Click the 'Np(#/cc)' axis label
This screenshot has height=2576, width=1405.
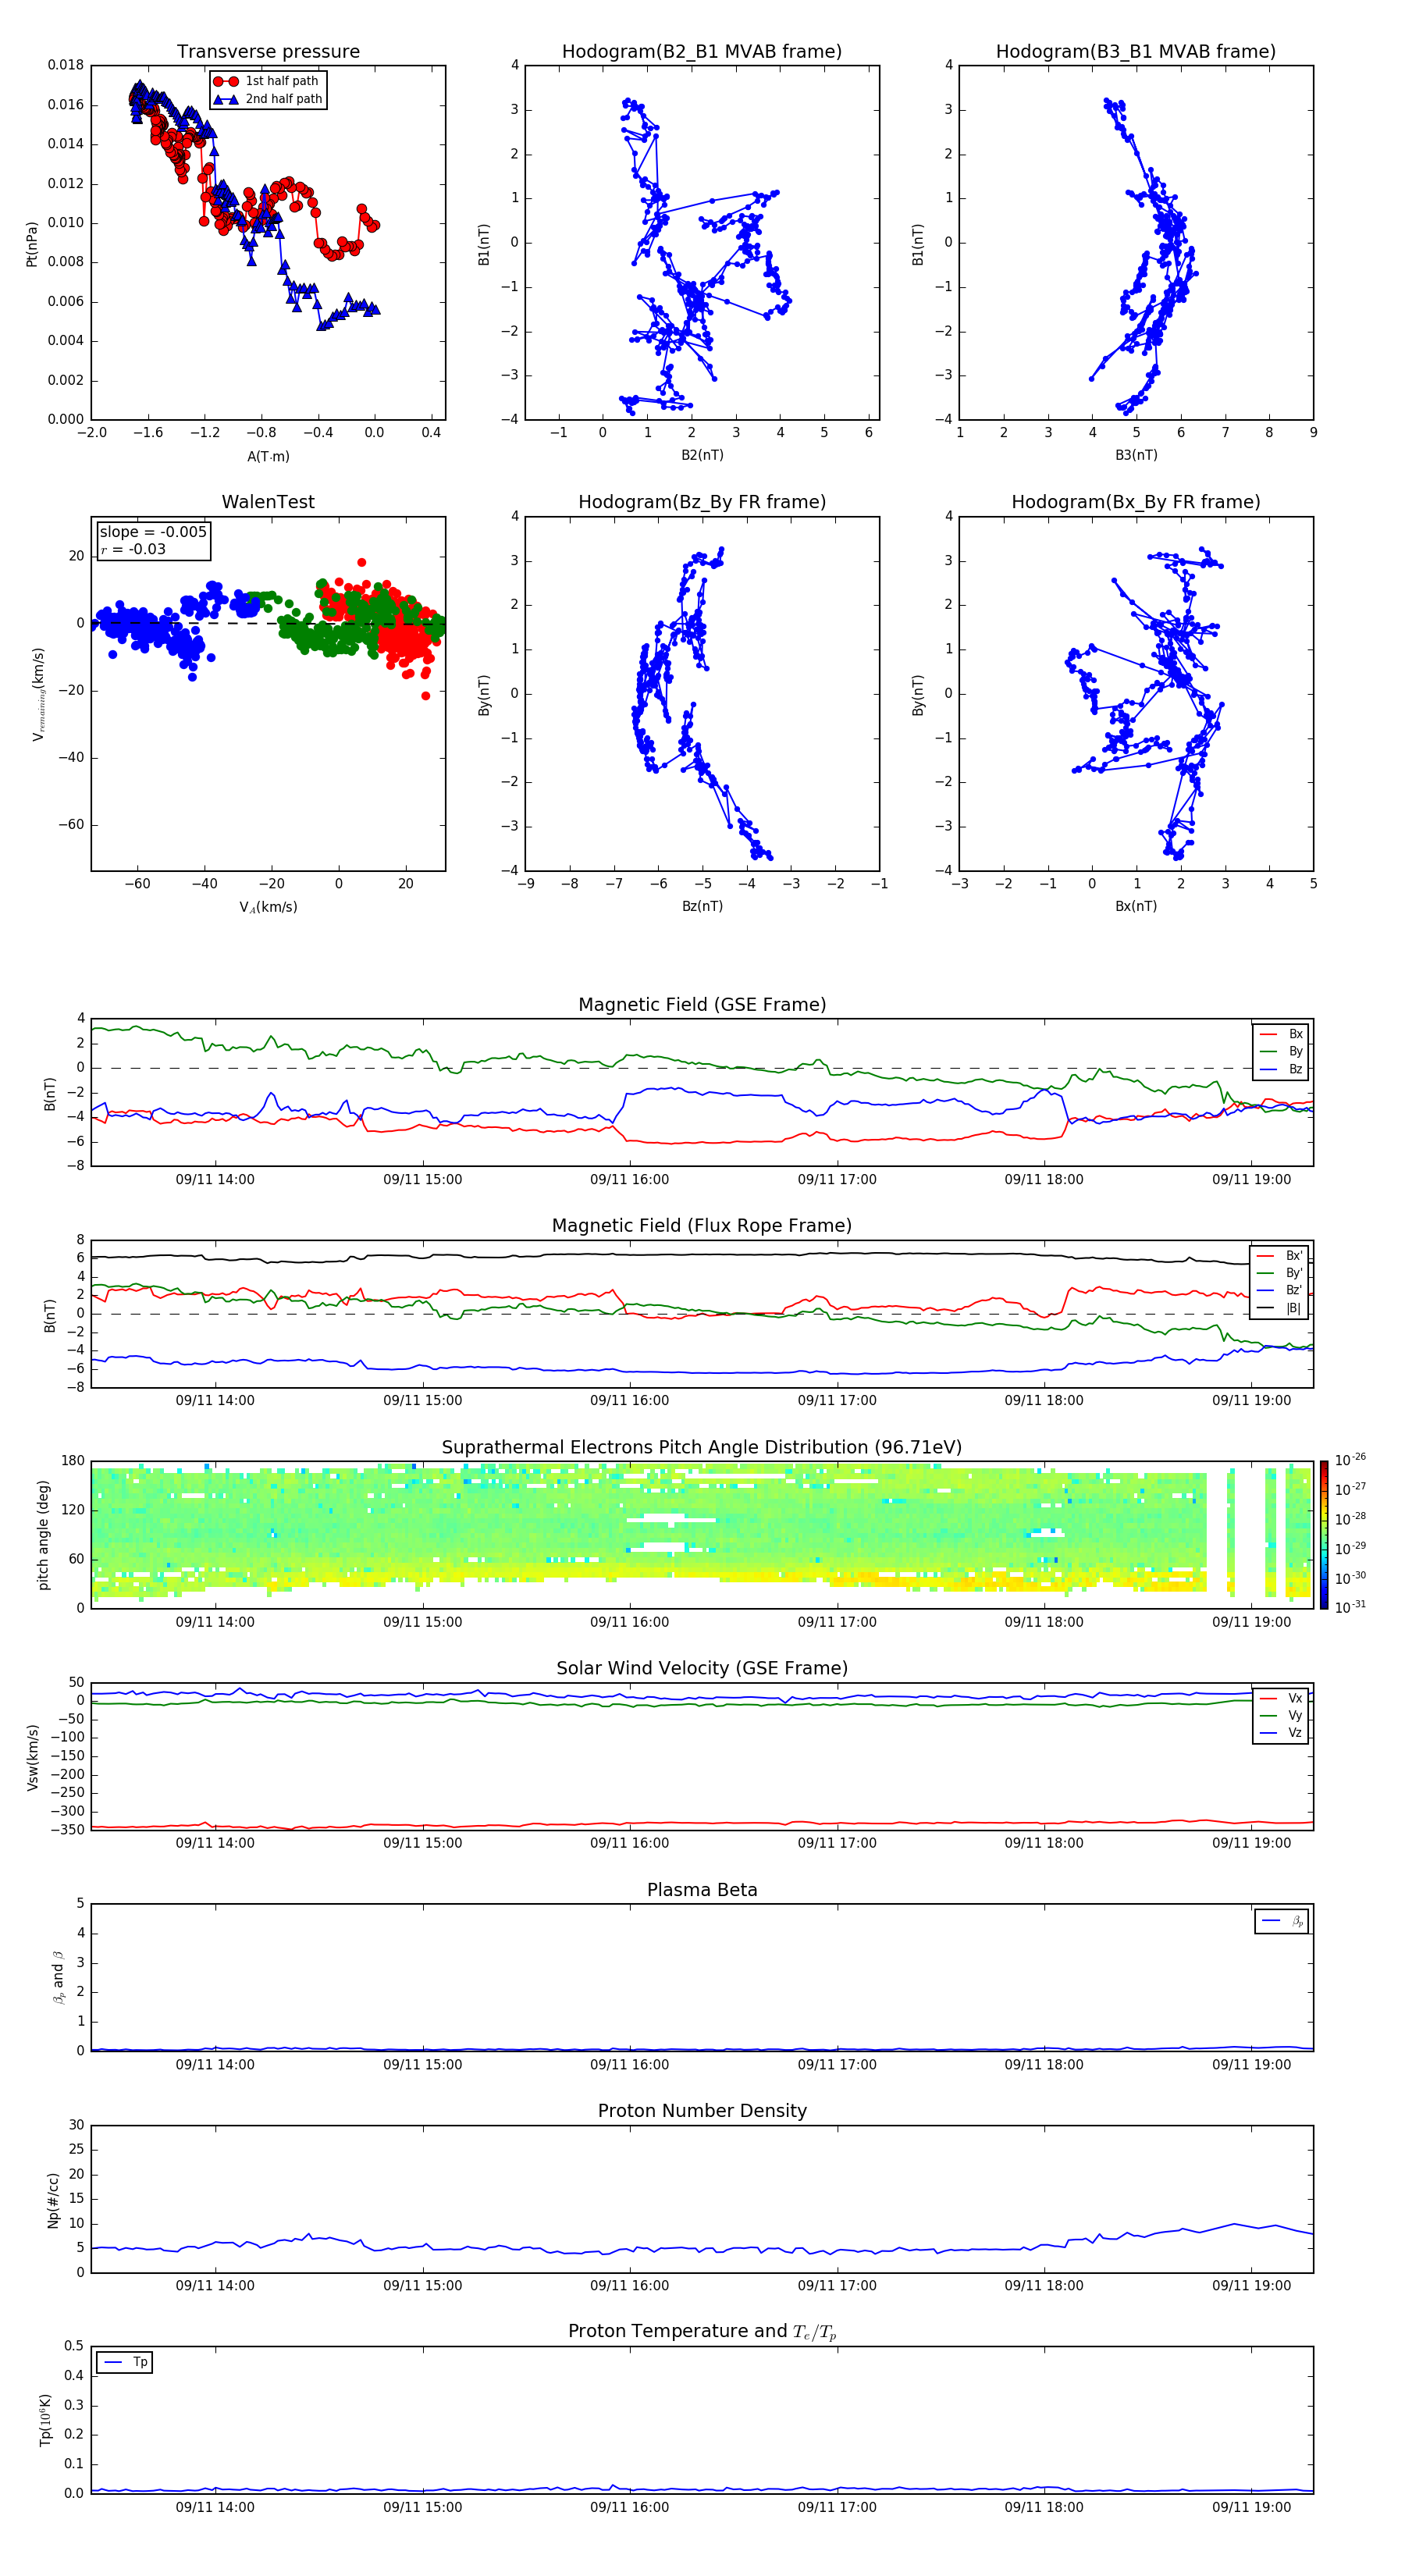click(x=54, y=2200)
